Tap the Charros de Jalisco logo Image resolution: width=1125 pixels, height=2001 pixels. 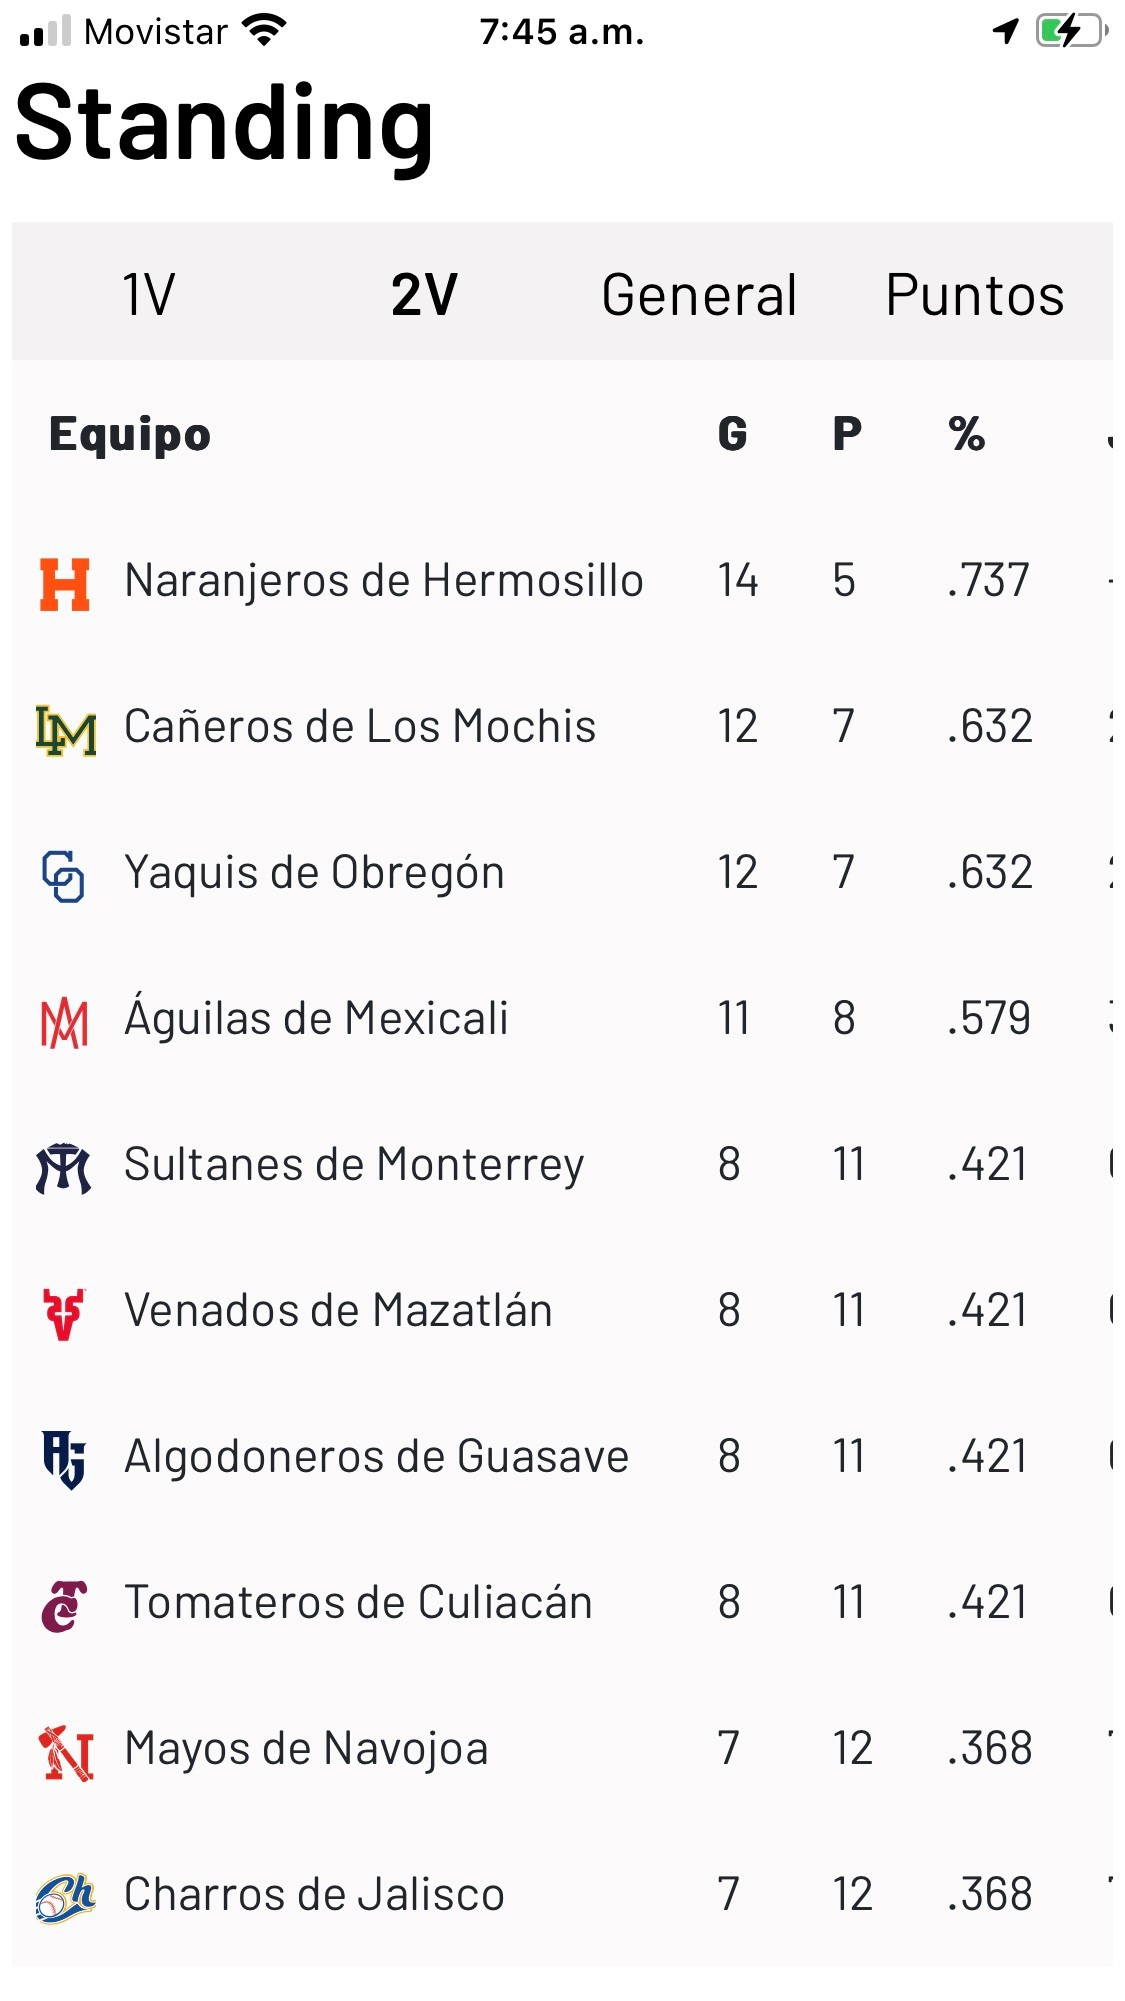pyautogui.click(x=65, y=1897)
